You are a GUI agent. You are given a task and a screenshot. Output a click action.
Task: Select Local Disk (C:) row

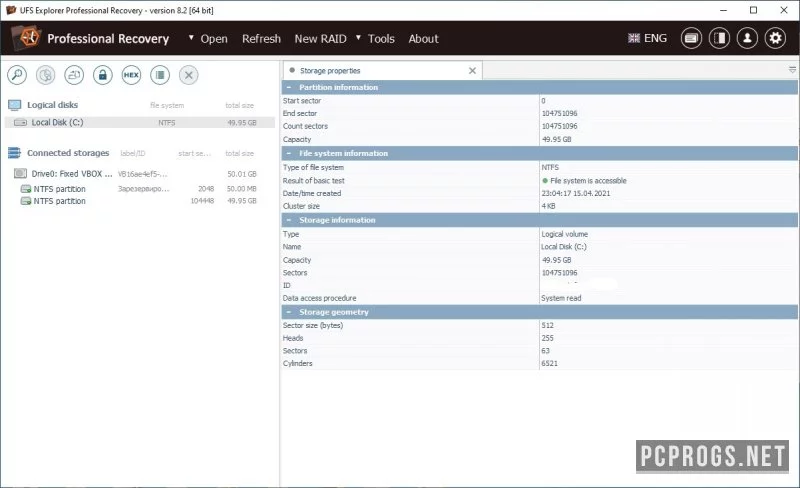tap(140, 123)
